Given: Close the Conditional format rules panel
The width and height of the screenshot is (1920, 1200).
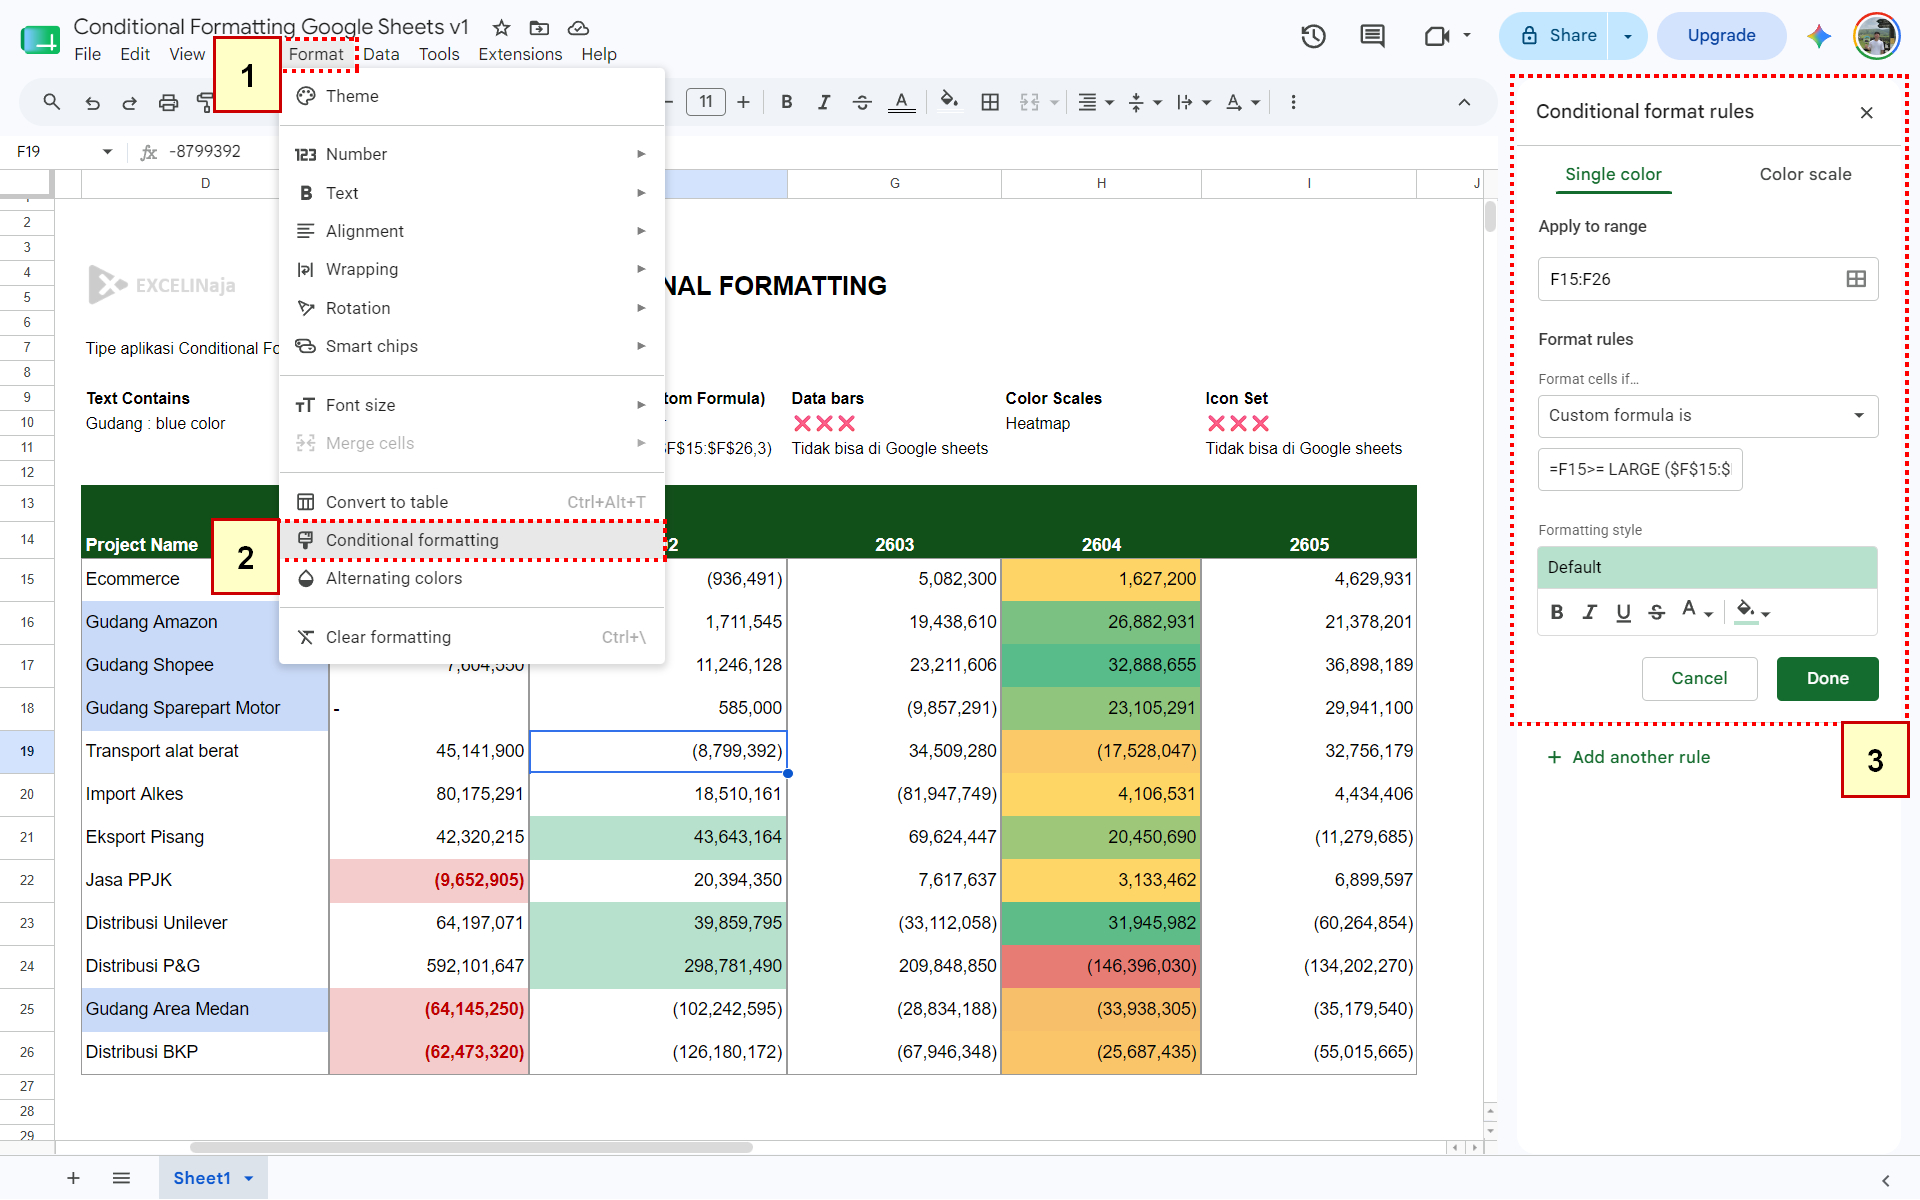Looking at the screenshot, I should click(1866, 112).
